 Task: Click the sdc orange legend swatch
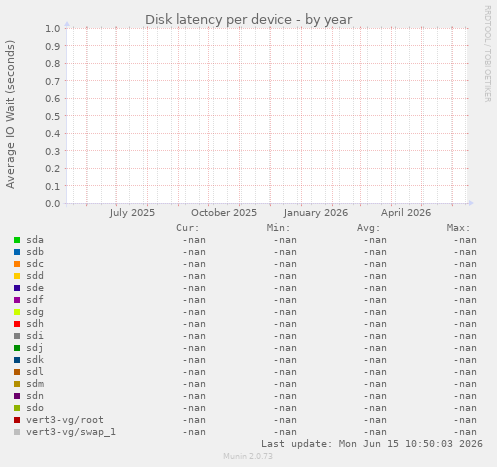(17, 264)
